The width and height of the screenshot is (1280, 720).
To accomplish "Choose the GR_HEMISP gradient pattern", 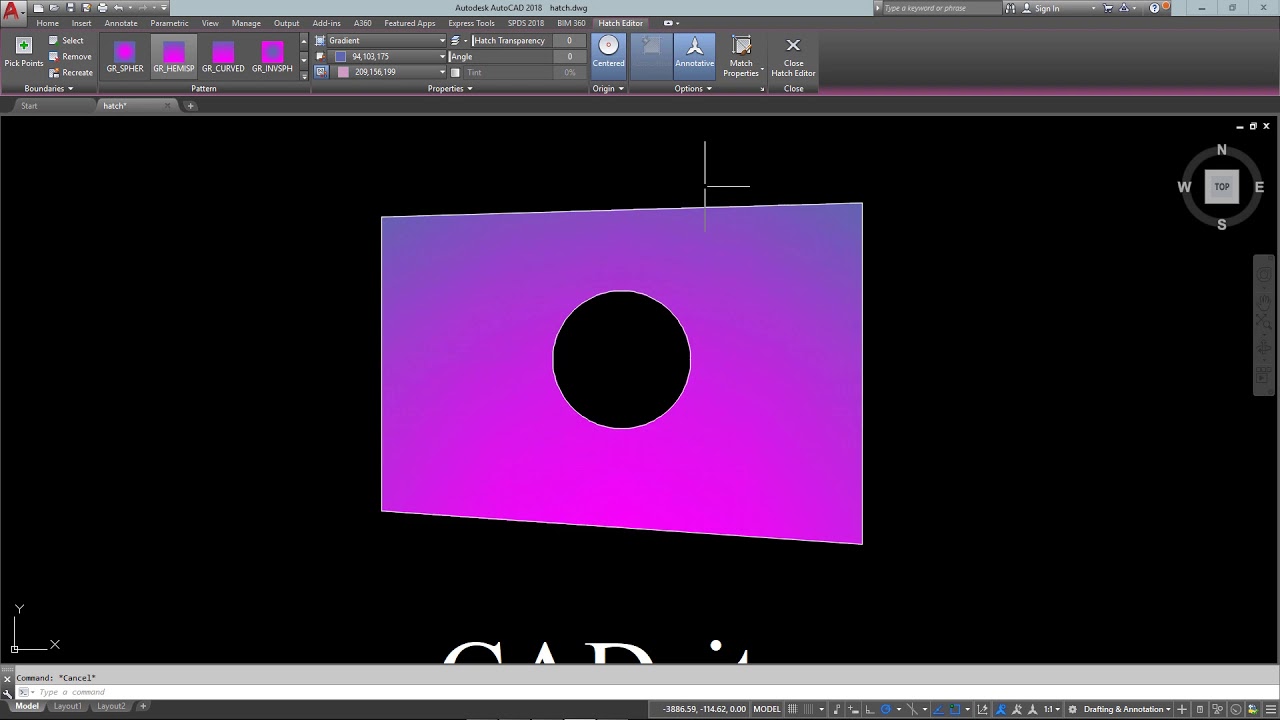I will [x=174, y=57].
